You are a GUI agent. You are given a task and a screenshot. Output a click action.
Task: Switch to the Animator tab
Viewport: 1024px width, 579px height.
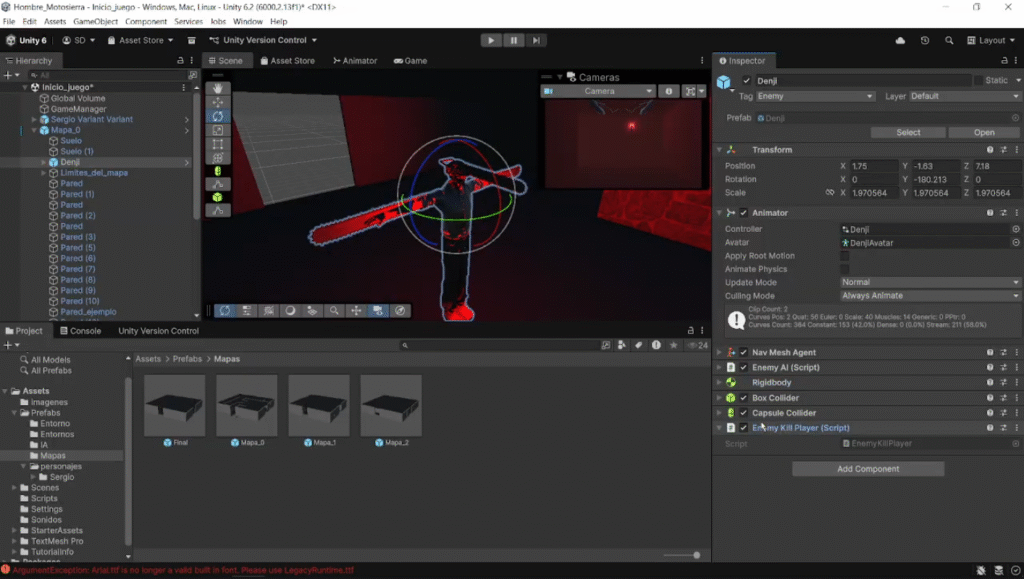point(355,61)
